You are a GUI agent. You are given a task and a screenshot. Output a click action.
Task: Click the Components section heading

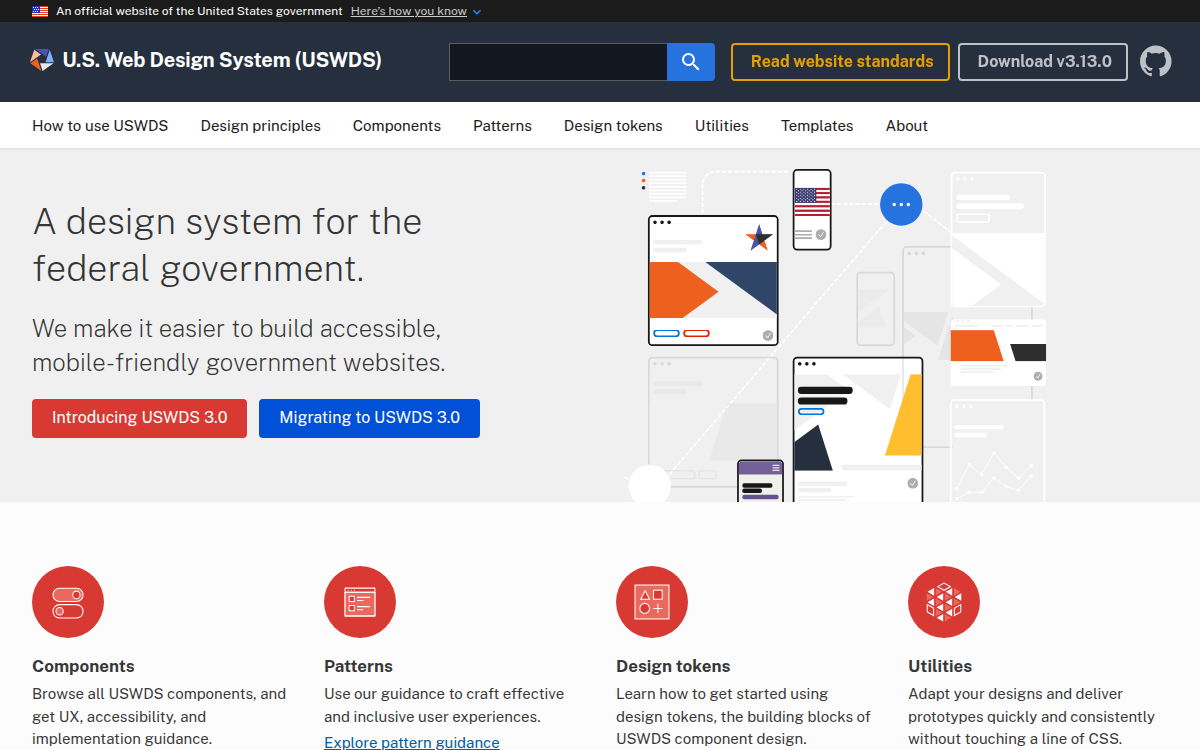point(83,666)
